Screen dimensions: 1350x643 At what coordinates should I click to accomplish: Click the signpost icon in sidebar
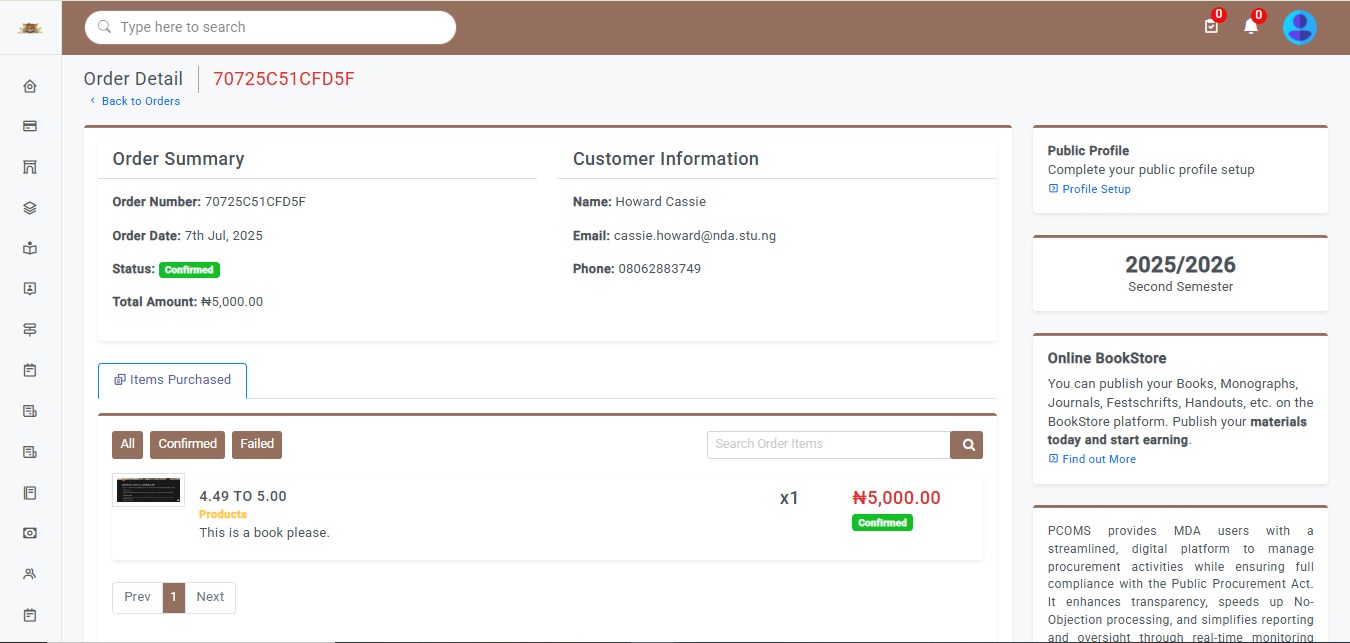click(x=30, y=330)
